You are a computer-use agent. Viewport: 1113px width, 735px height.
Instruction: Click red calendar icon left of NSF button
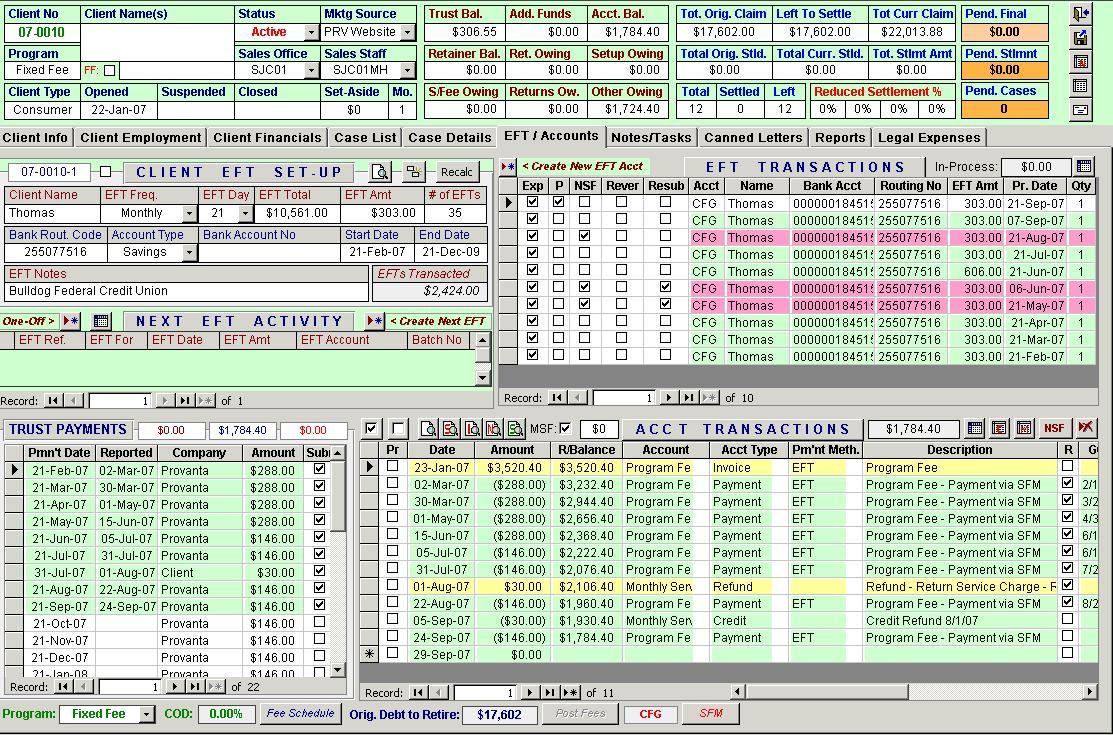point(1024,428)
